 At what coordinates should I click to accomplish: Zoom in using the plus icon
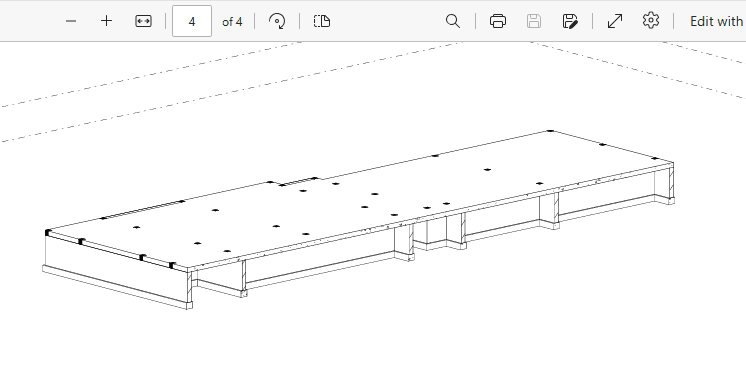tap(107, 21)
